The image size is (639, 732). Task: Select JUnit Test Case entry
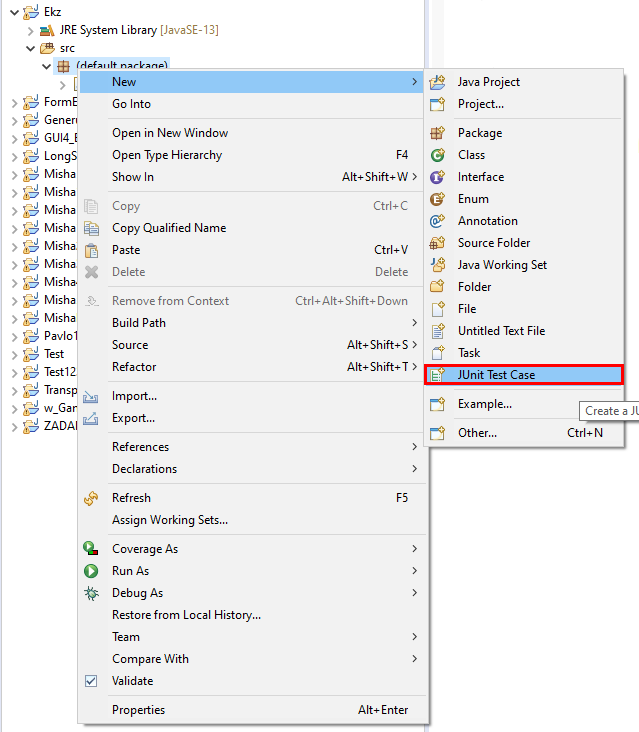(524, 375)
